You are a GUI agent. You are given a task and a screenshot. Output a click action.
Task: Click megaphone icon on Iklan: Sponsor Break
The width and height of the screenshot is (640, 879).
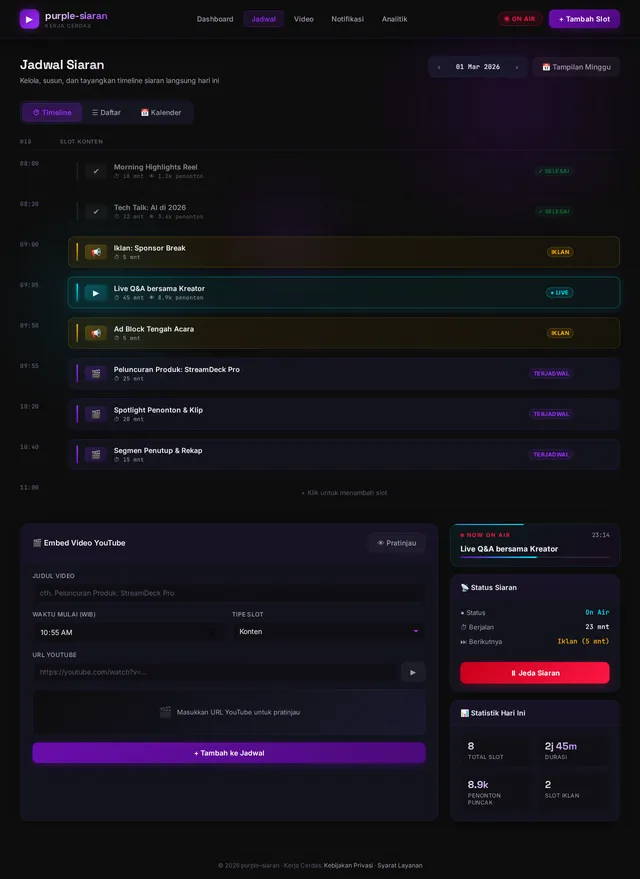[x=96, y=252]
